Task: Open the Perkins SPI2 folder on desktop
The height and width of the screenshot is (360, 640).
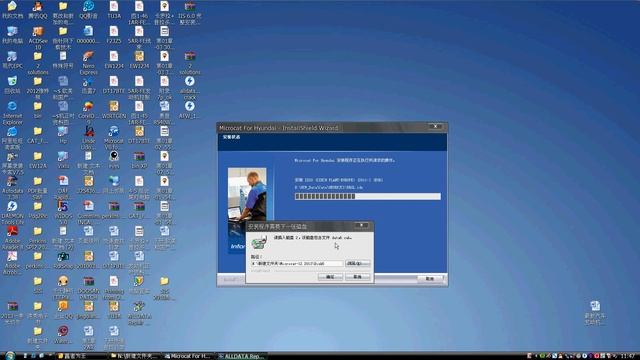Action: click(x=38, y=238)
